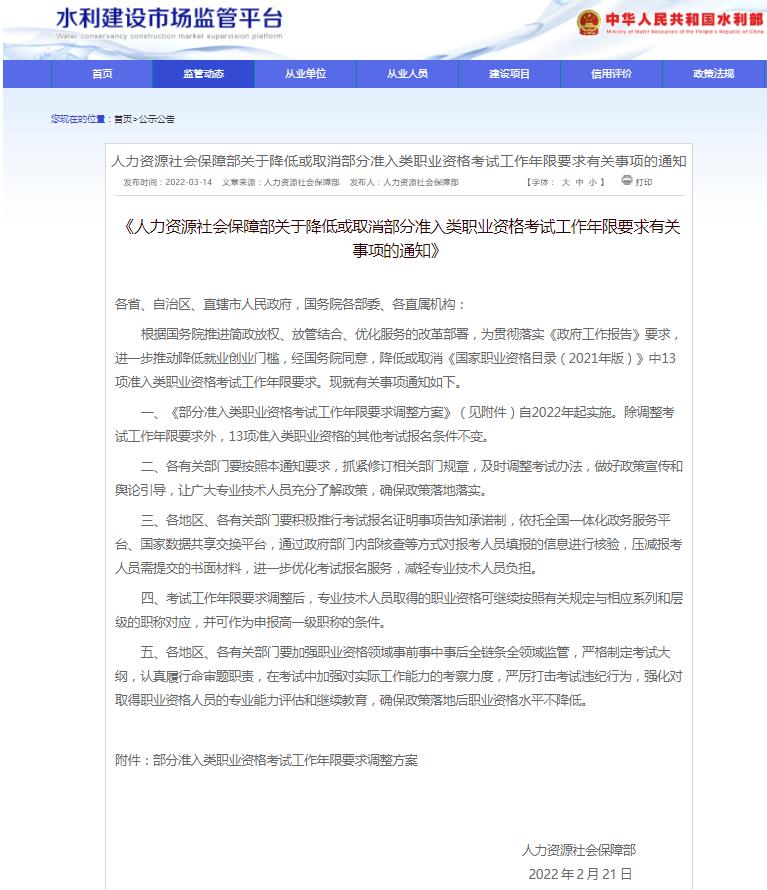Click the national emblem icon of 水利部

click(x=588, y=23)
